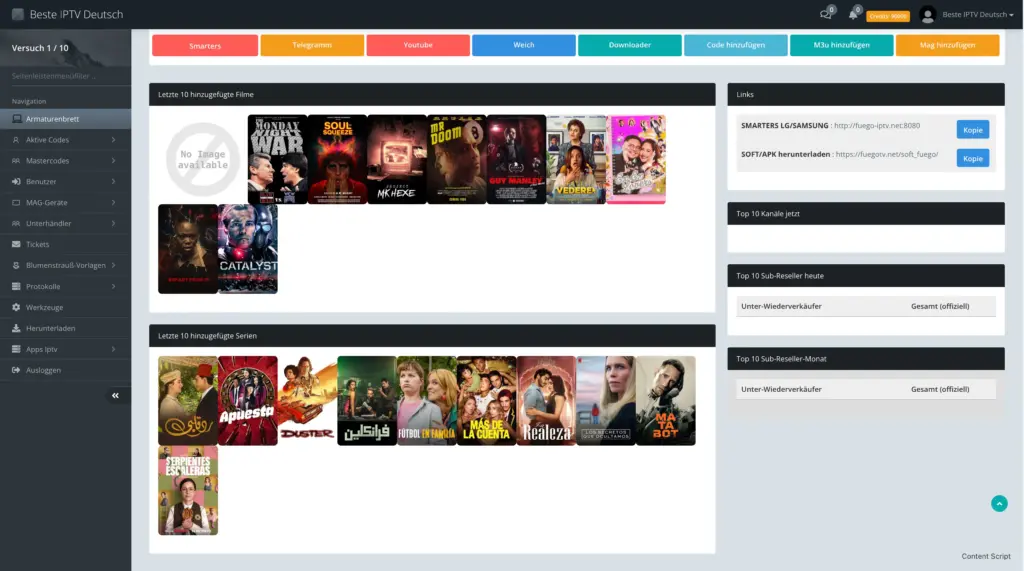Open the Tickets menu item
The width and height of the screenshot is (1024, 571).
pyautogui.click(x=65, y=244)
